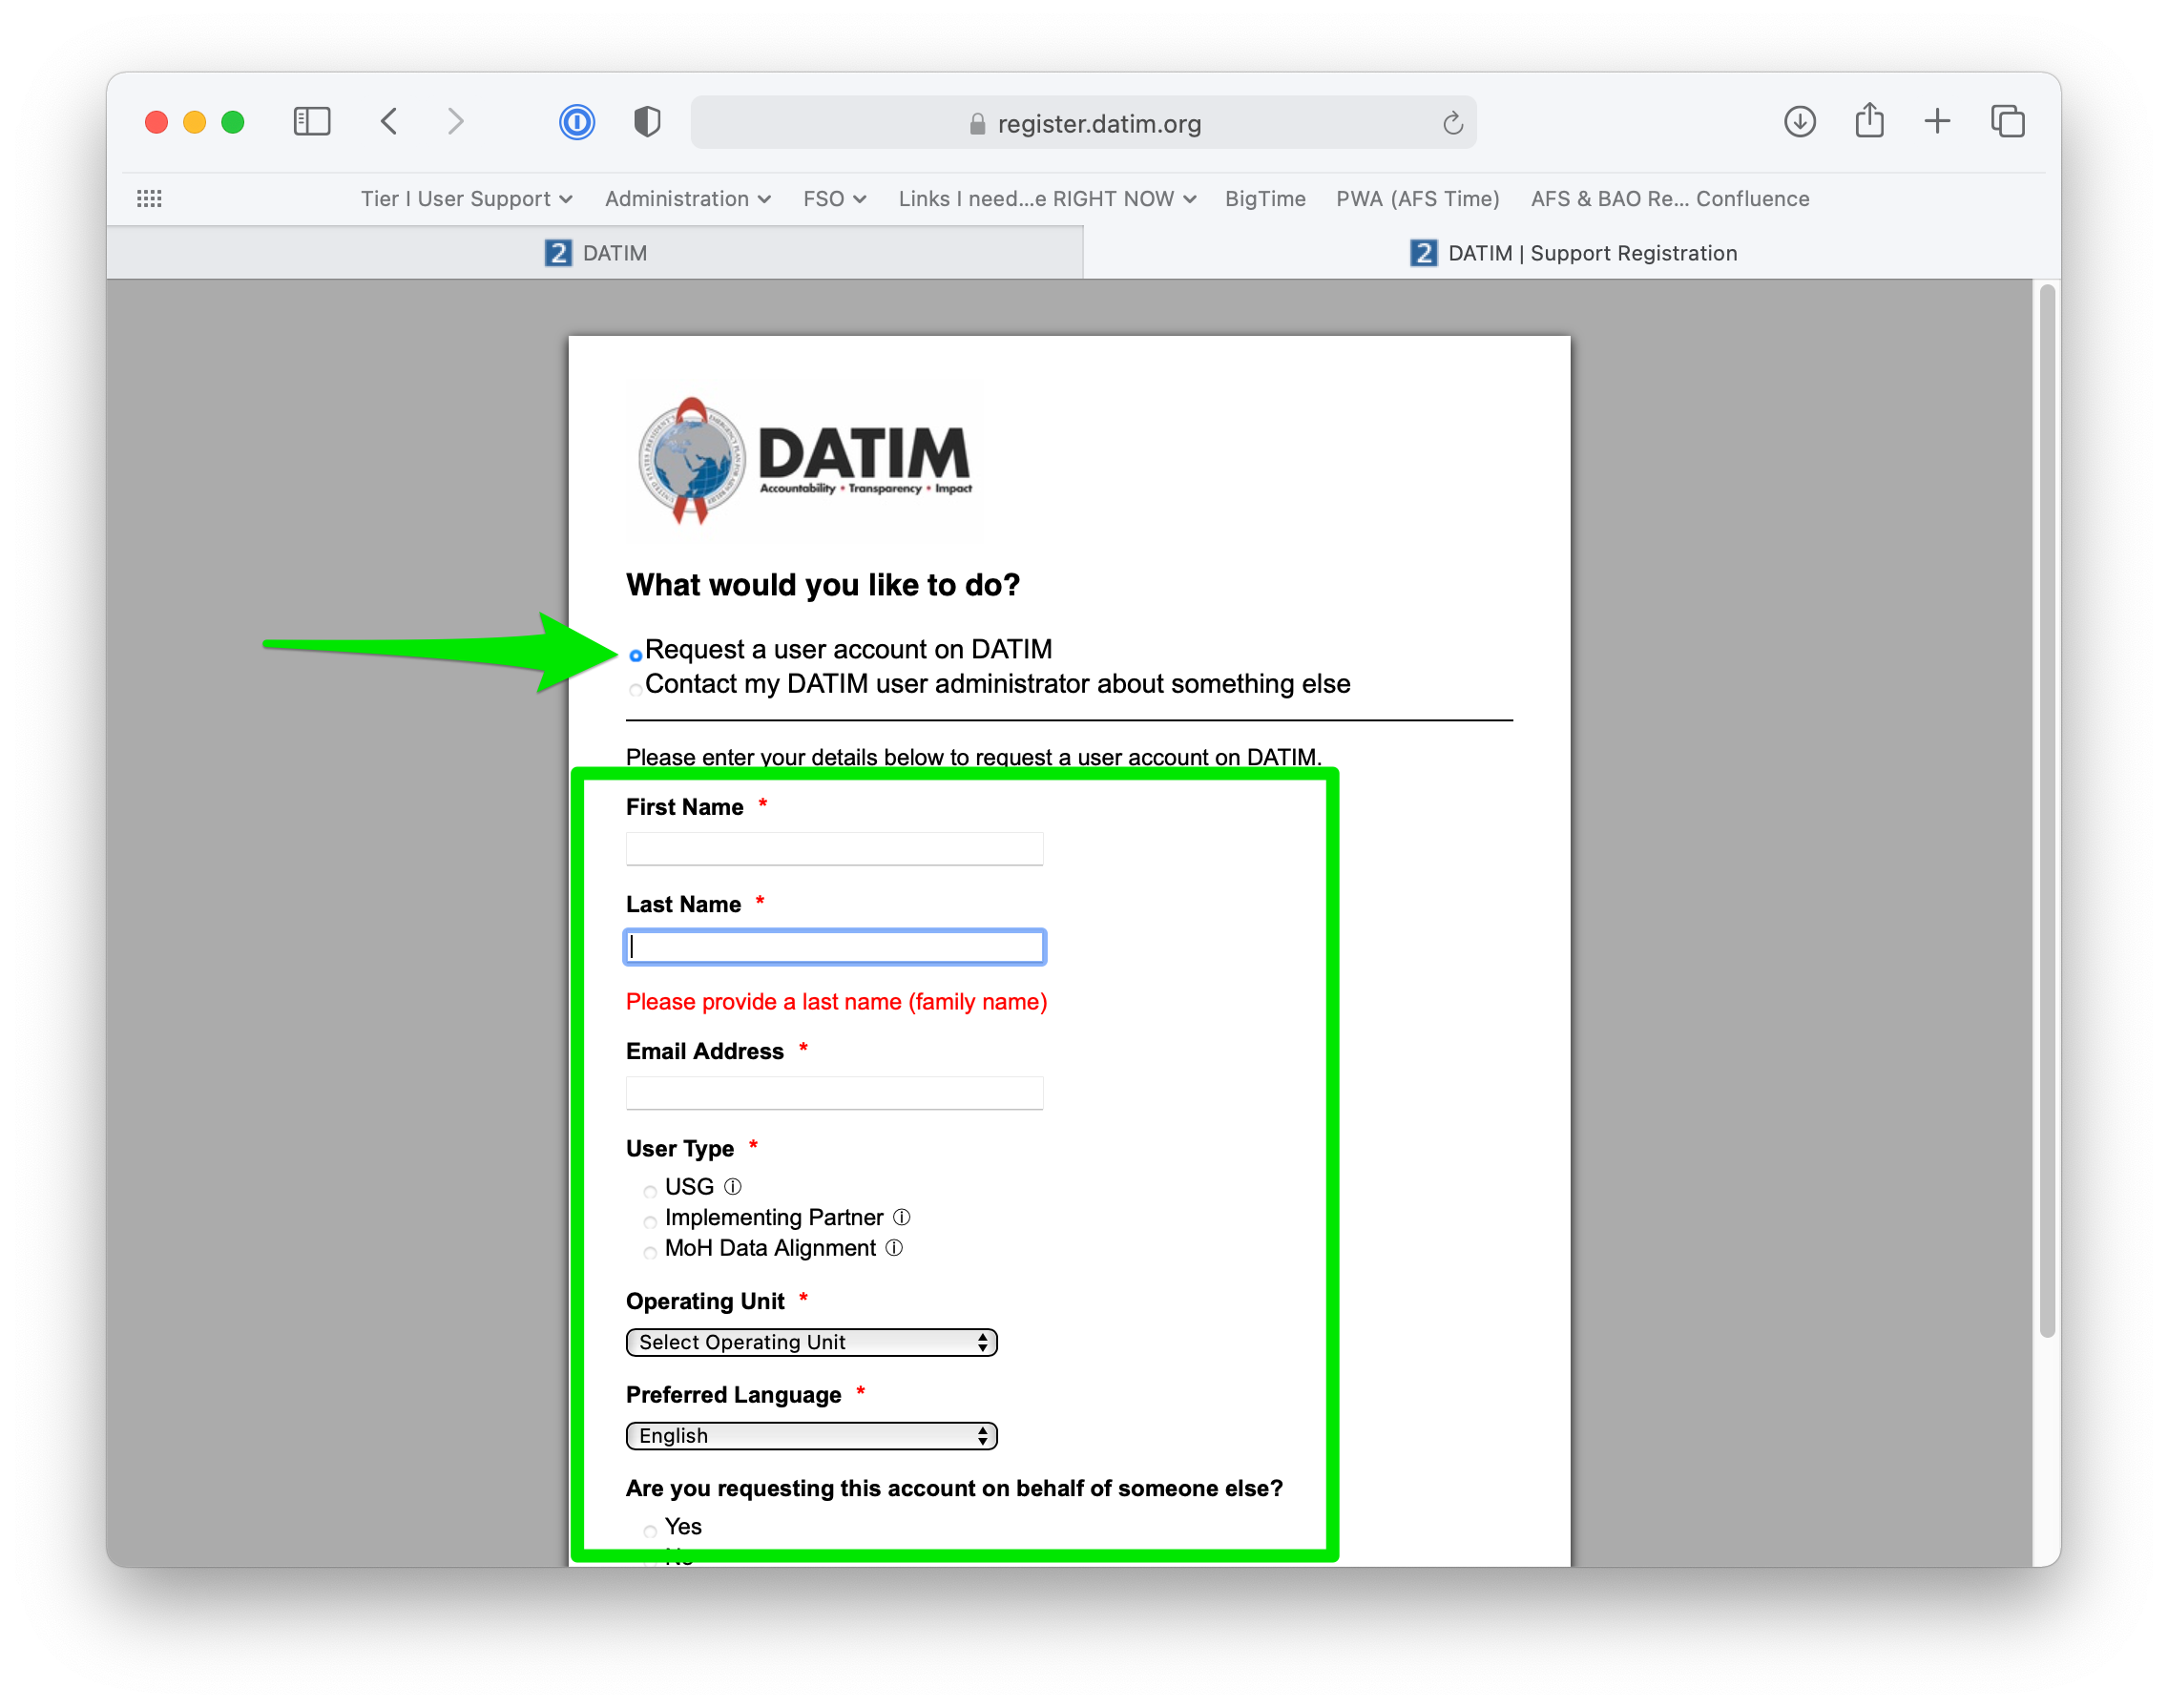The width and height of the screenshot is (2168, 1708).
Task: Click the forward navigation arrow
Action: point(455,121)
